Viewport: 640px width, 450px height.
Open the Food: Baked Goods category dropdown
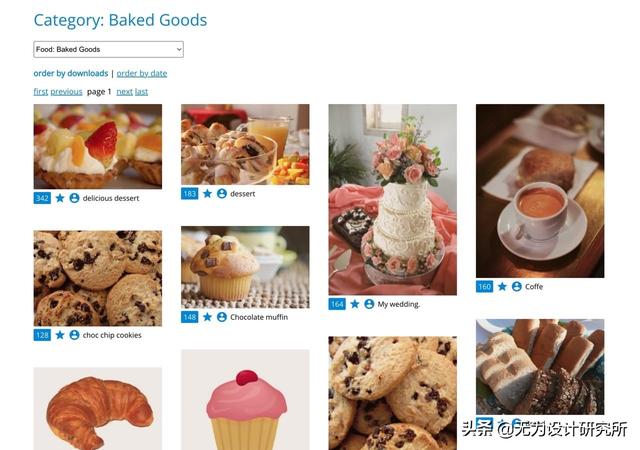[108, 49]
